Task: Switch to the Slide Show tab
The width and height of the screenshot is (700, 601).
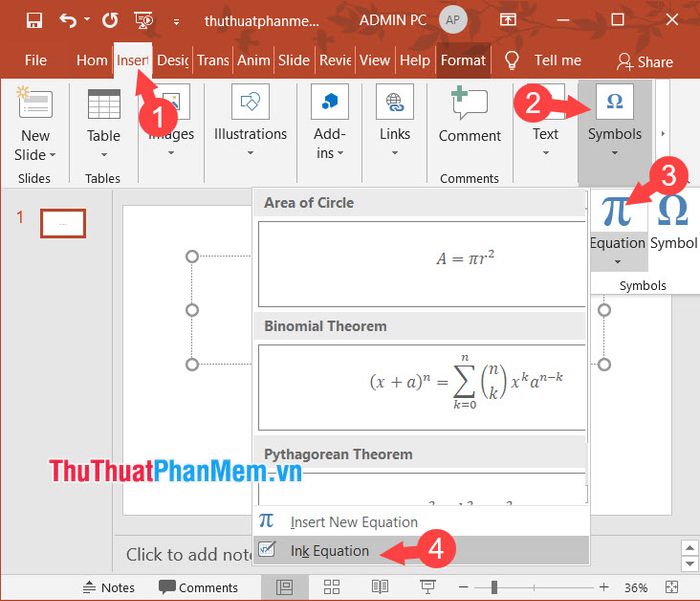Action: pos(294,60)
